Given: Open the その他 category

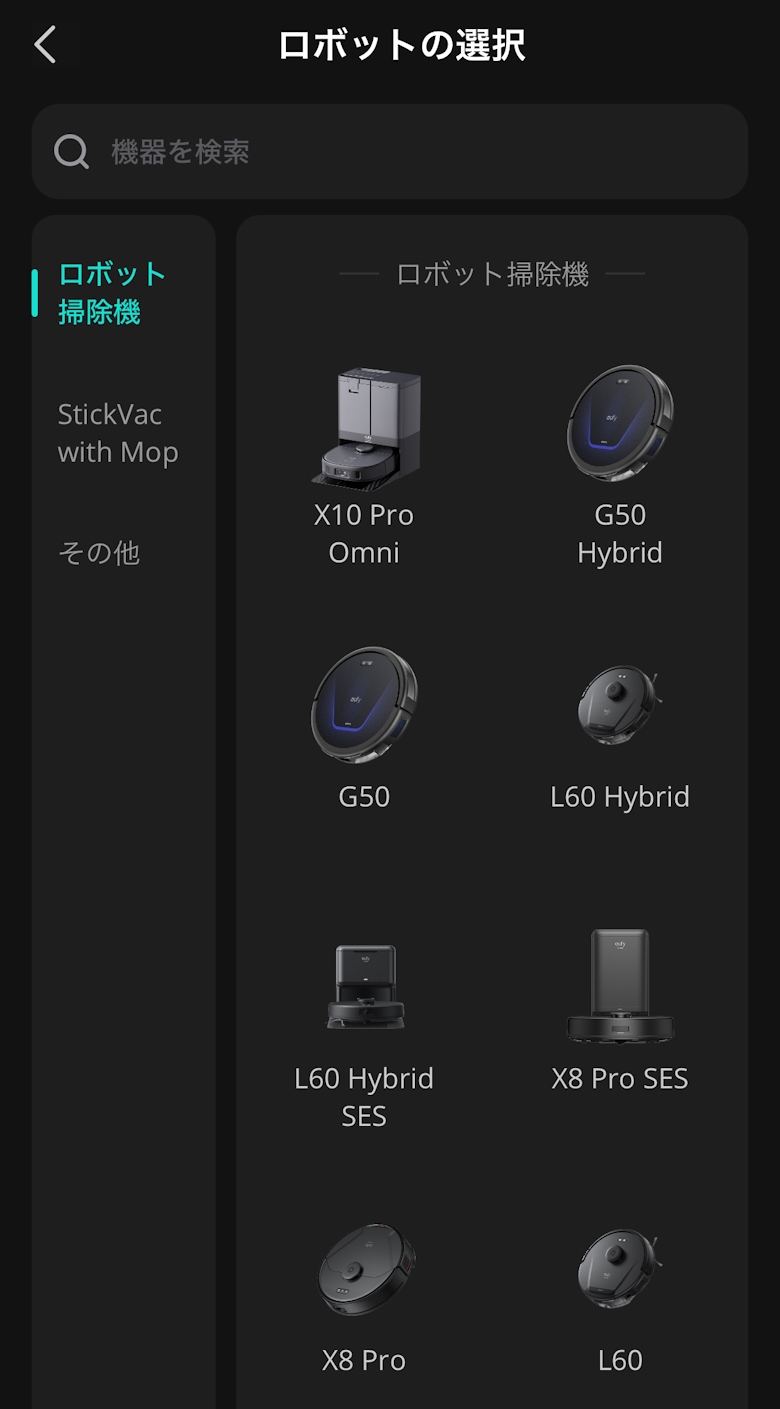Looking at the screenshot, I should 99,553.
